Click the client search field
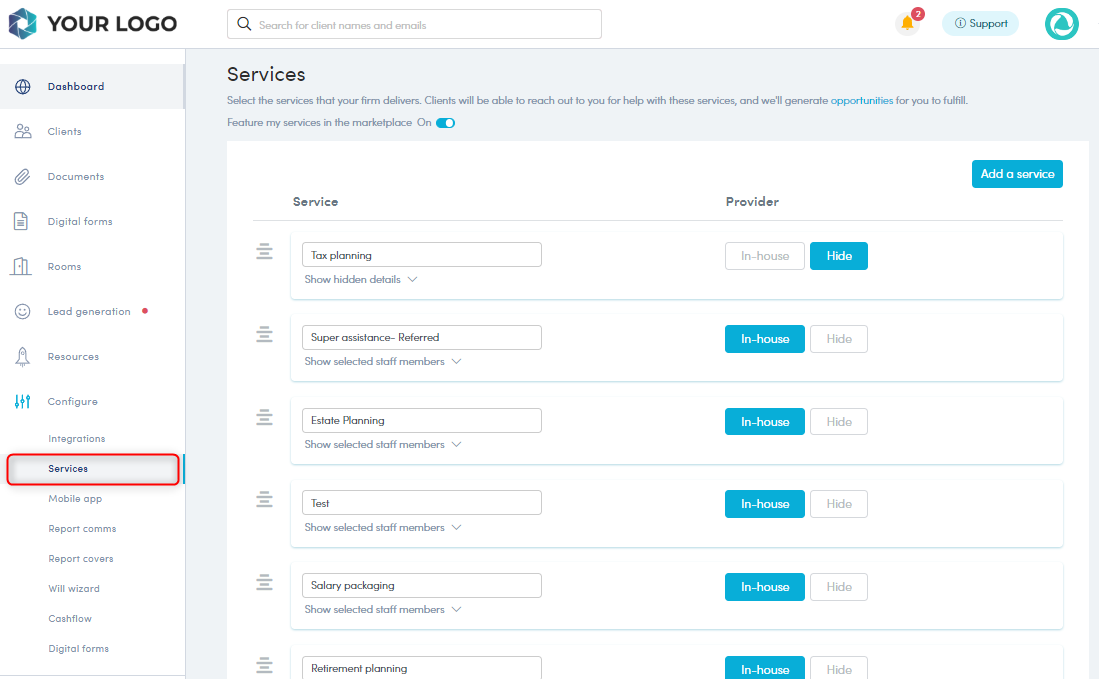Screen dimensions: 1099x679 414,25
